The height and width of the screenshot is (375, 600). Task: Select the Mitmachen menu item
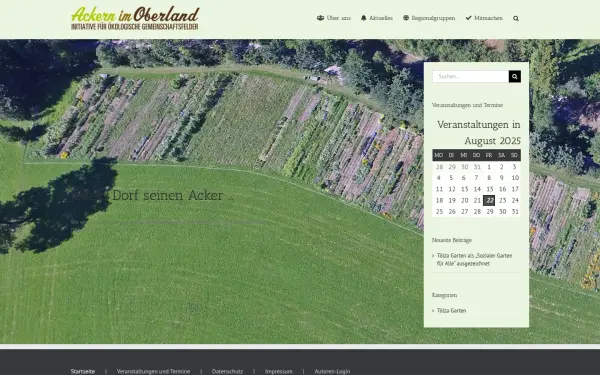484,18
